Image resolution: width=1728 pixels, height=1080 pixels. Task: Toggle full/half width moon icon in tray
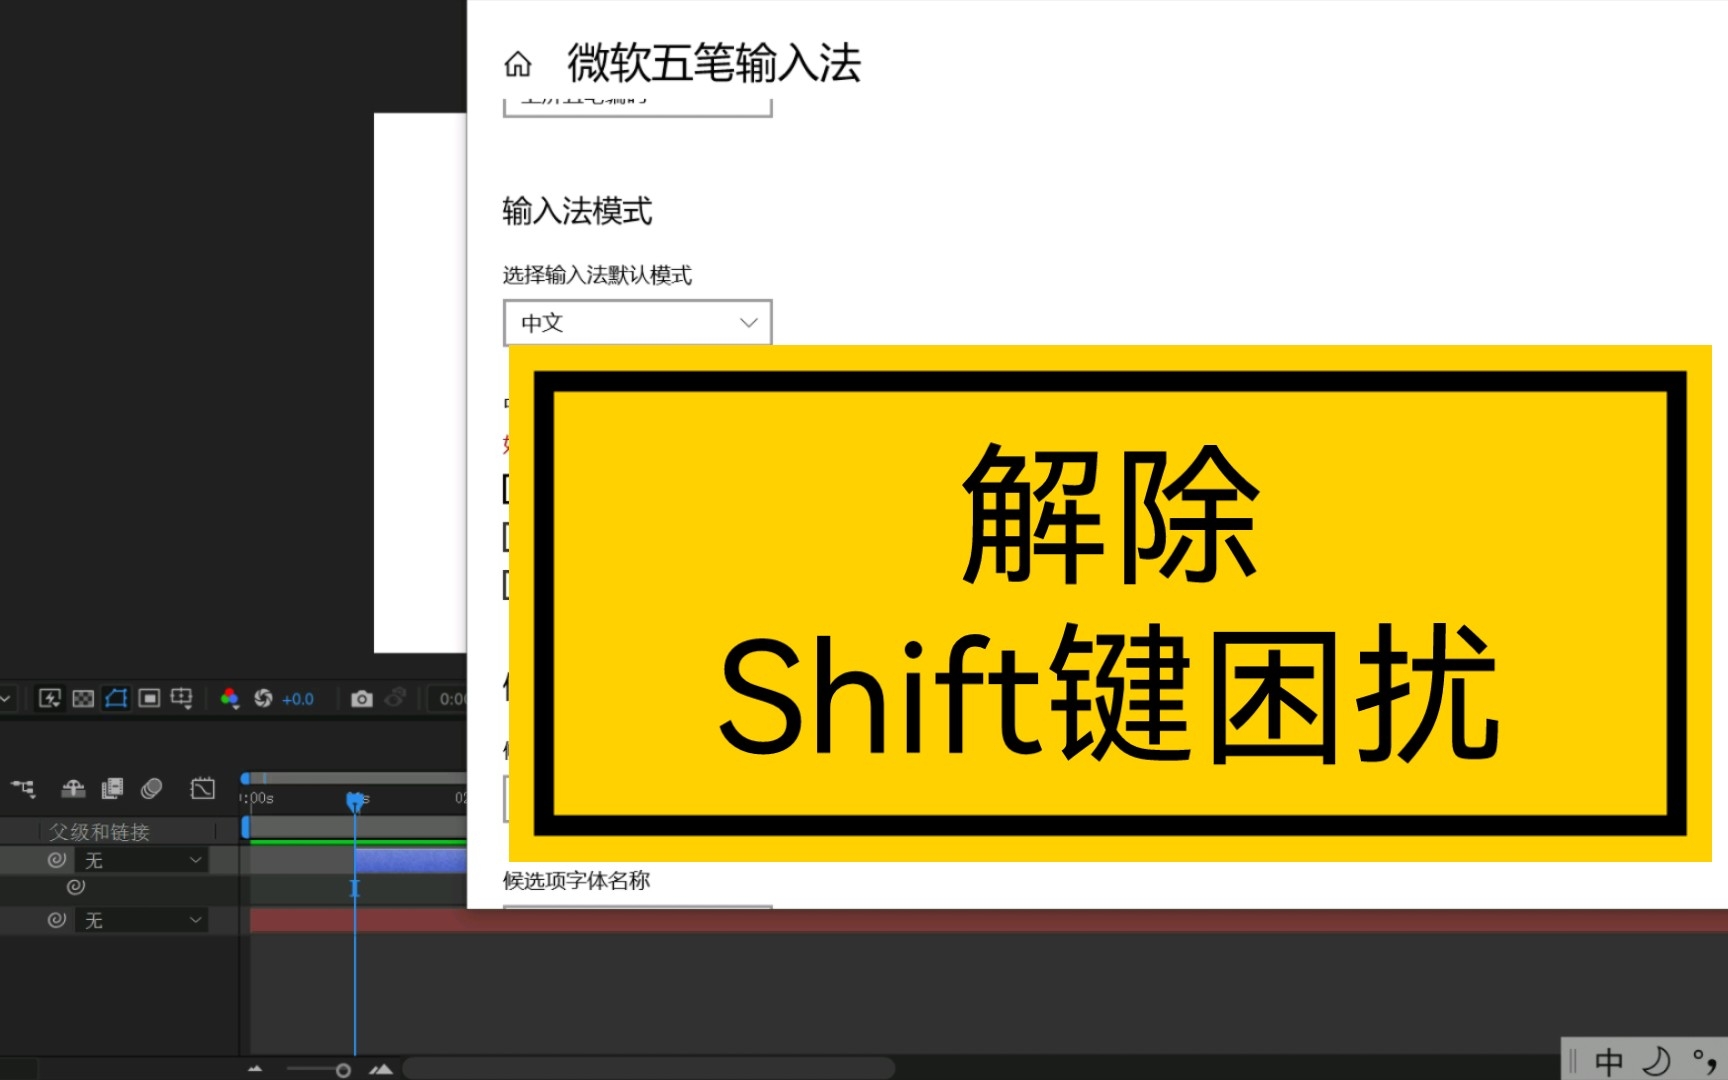[1656, 1061]
